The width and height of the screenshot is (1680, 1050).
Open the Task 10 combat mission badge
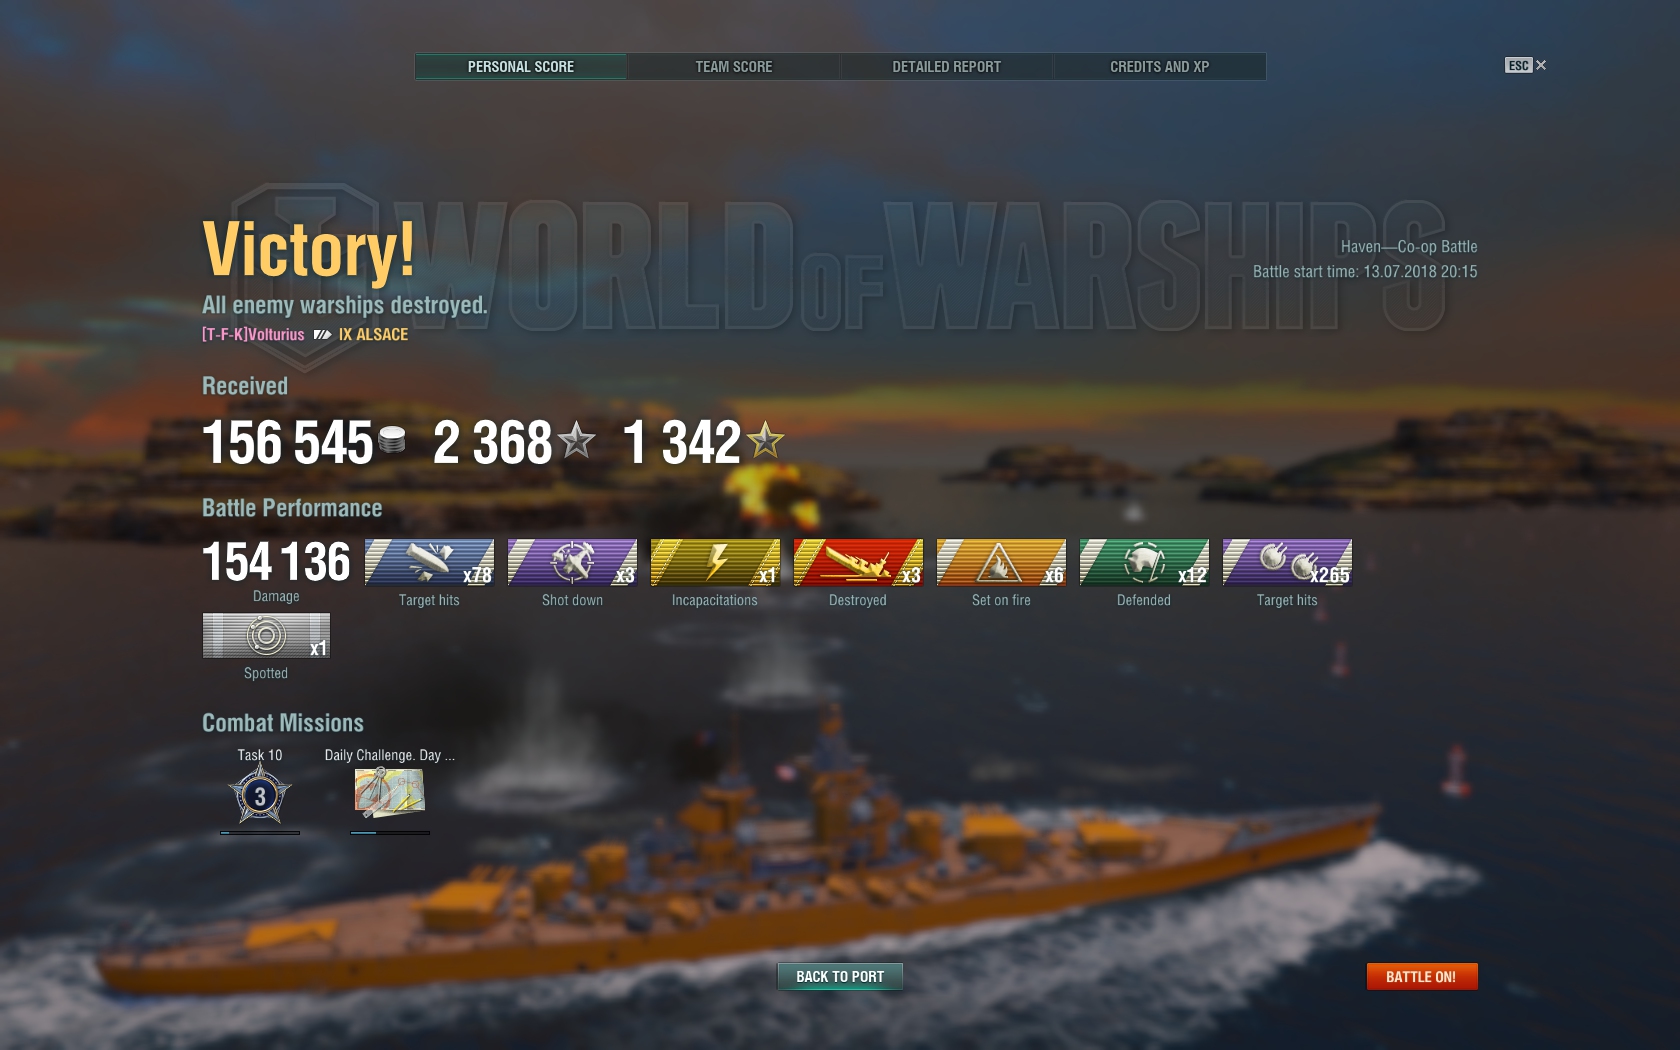[260, 796]
